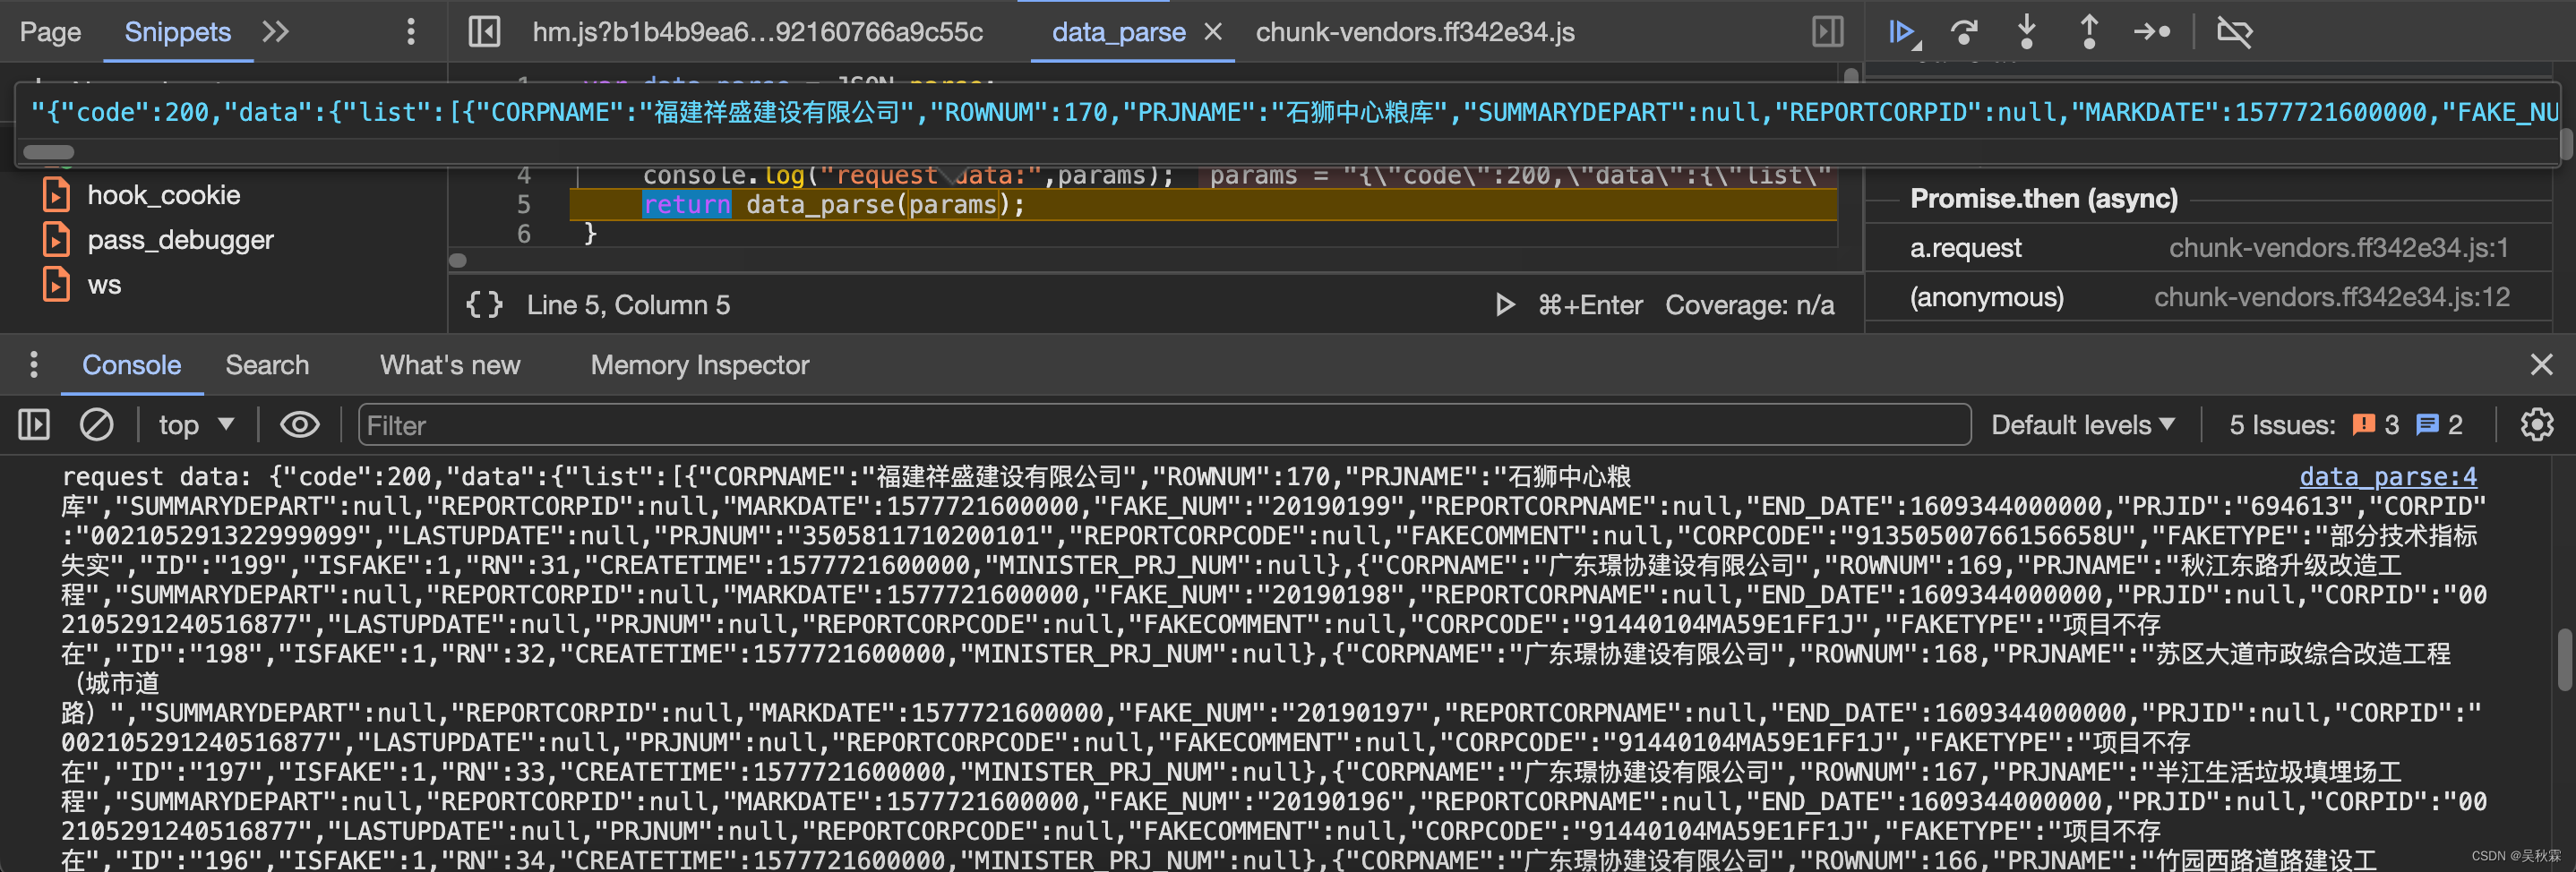Open the hook_cookie snippet
This screenshot has width=2576, height=872.
[163, 195]
